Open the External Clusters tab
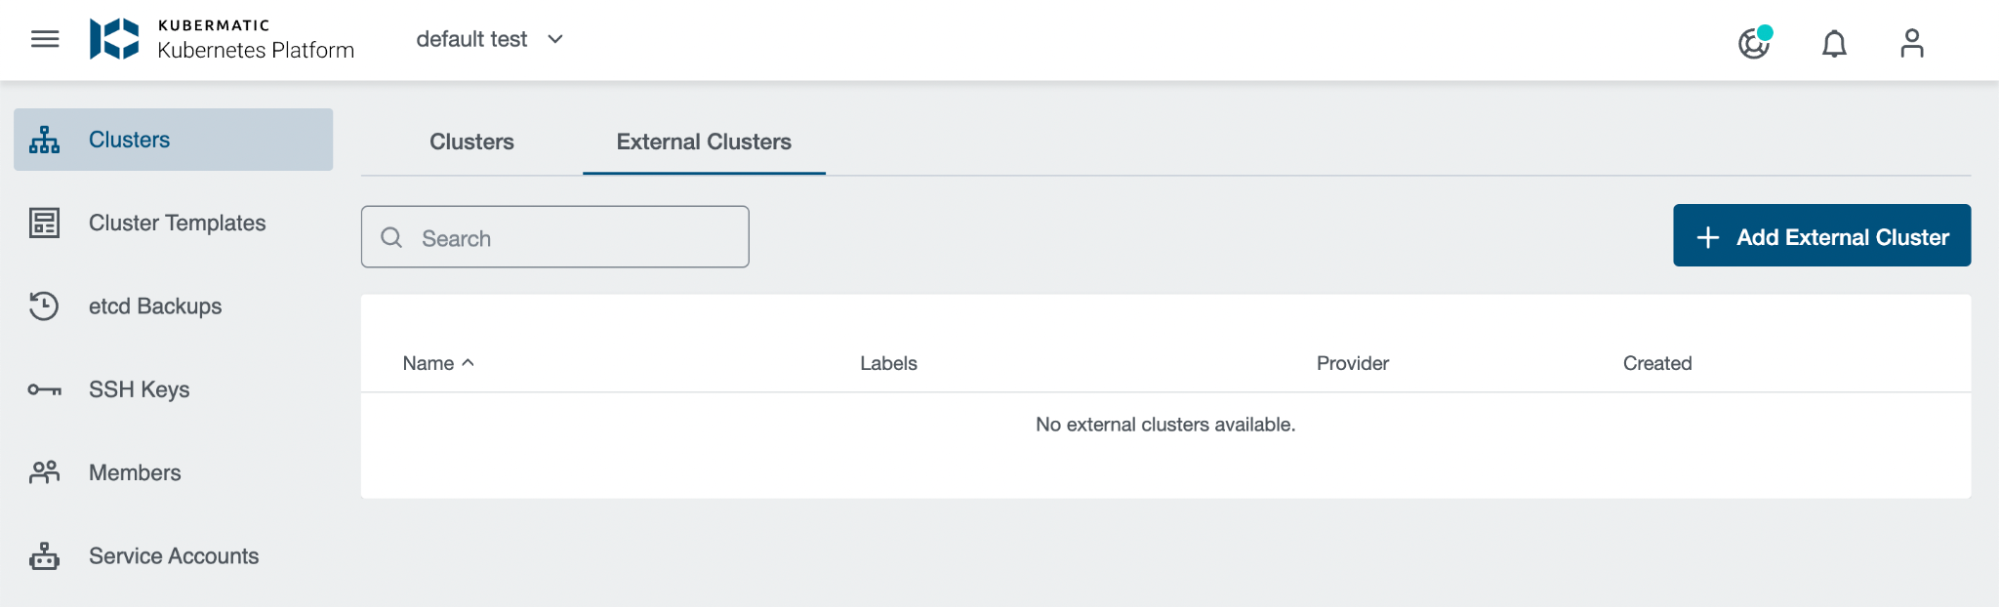 [703, 142]
